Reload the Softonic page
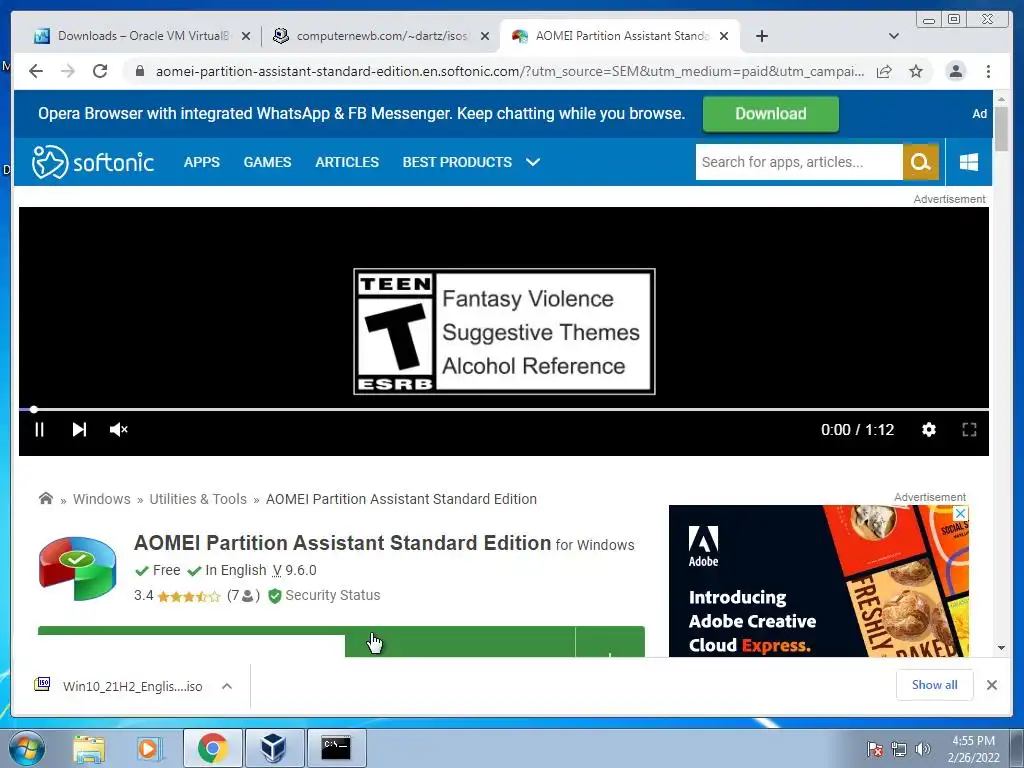Screen dimensions: 1024x768 pyautogui.click(x=100, y=71)
